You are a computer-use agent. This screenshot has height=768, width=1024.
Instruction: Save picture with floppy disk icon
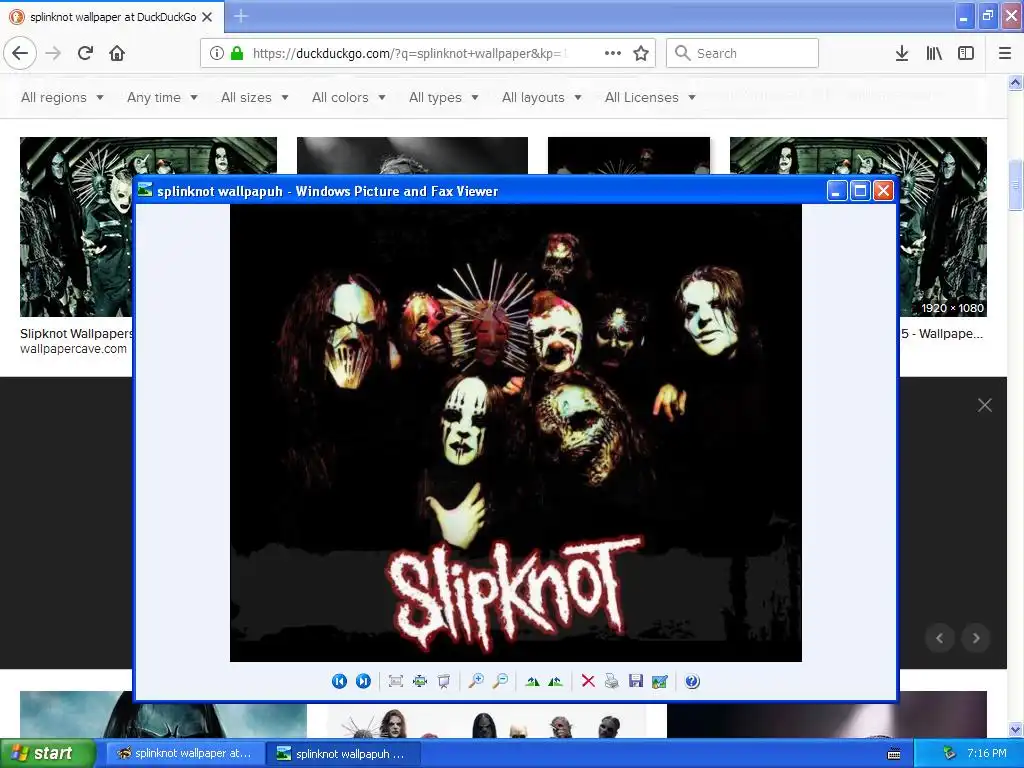[x=635, y=681]
